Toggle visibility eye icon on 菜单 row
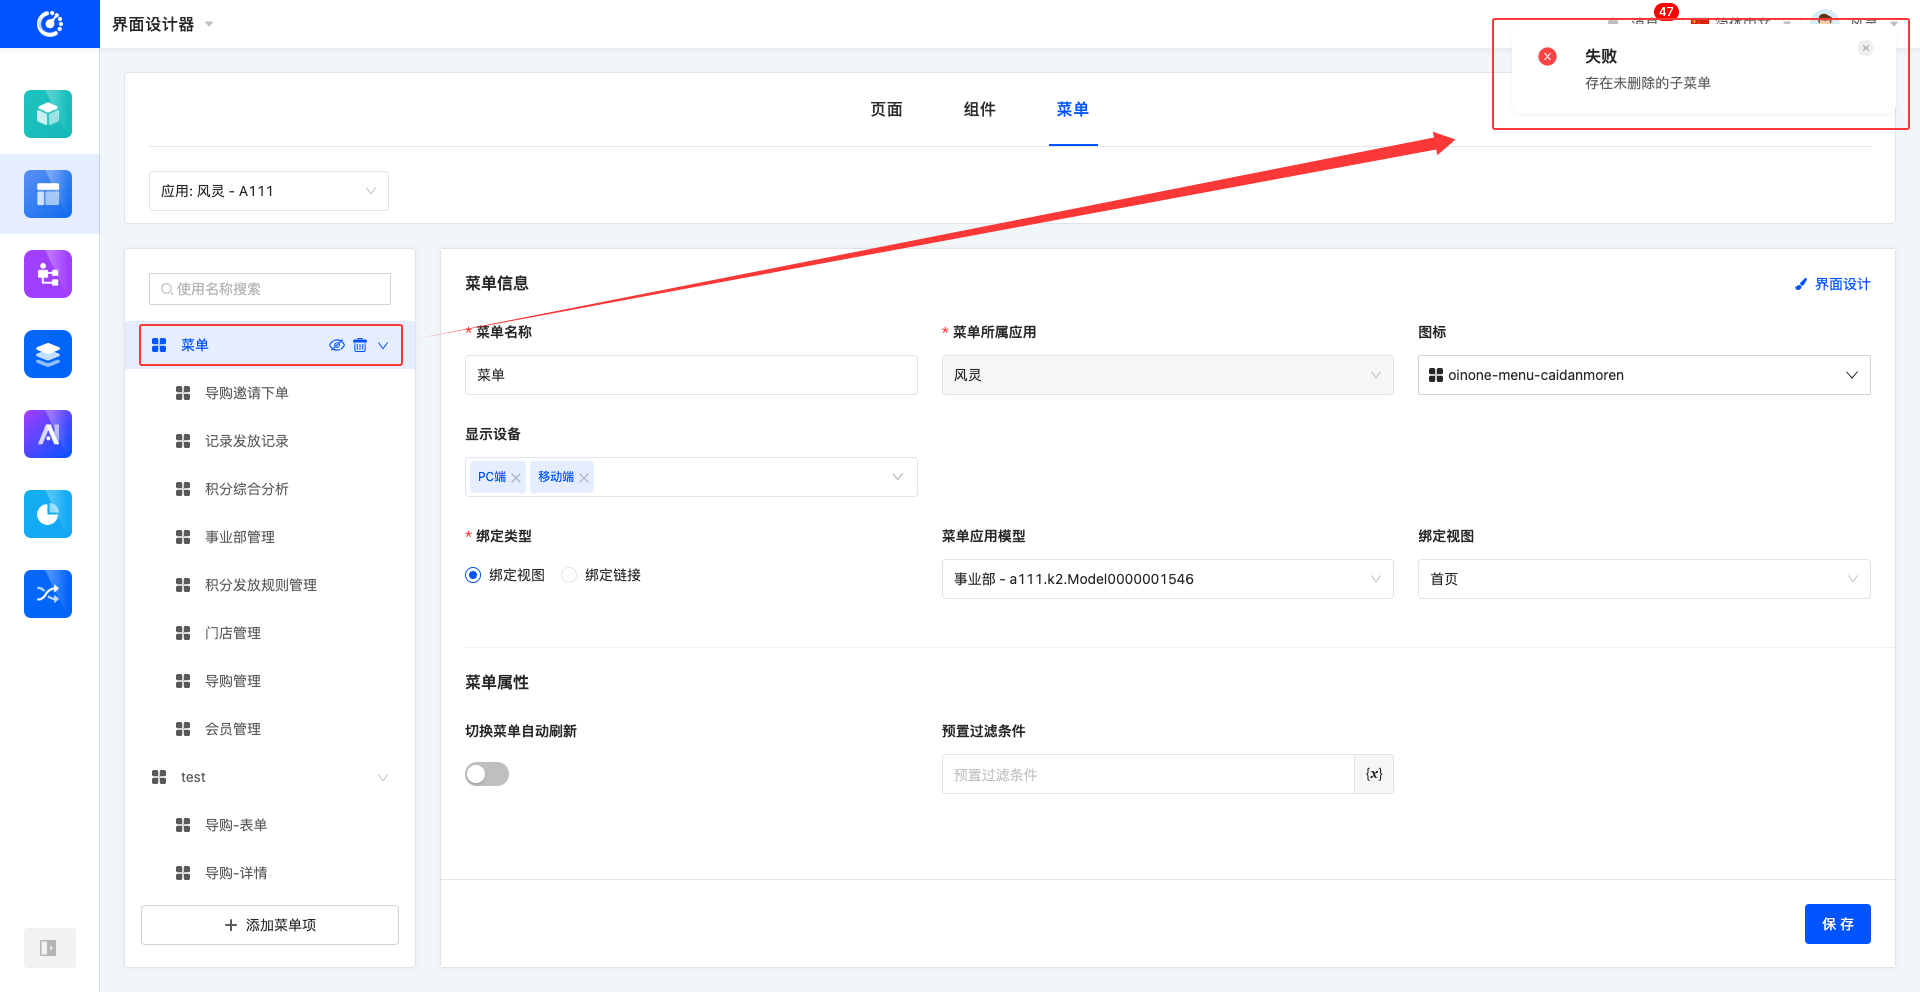Screen dimensions: 1920x992 click(x=337, y=345)
